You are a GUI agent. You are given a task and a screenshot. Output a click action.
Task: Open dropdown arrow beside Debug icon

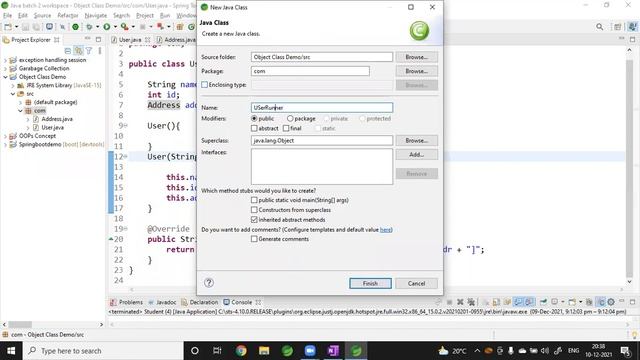pyautogui.click(x=97, y=27)
